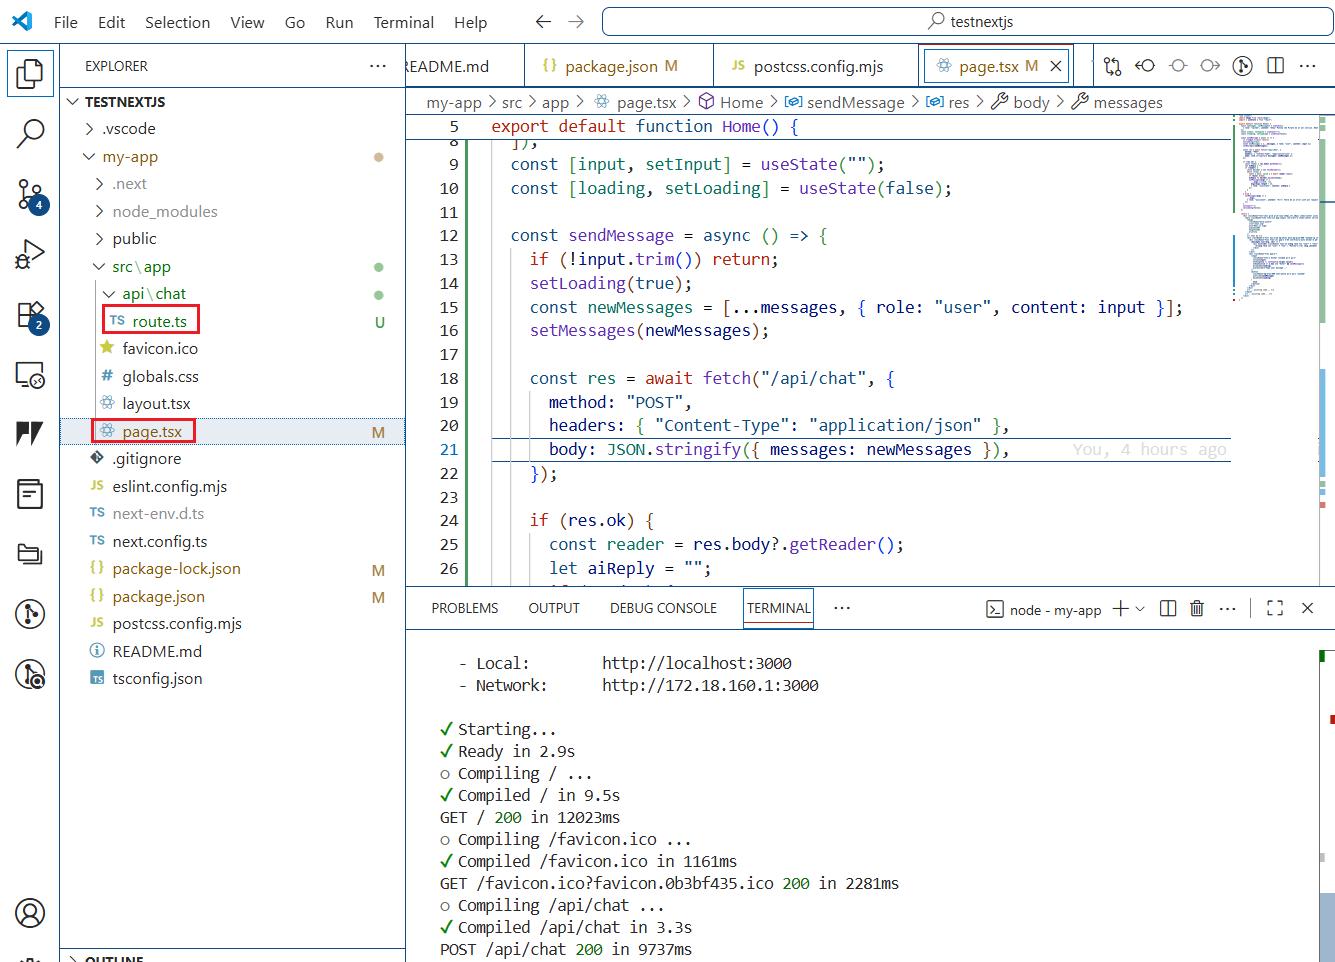Open the Remote Explorer icon in activity bar
The height and width of the screenshot is (962, 1335).
pos(30,376)
